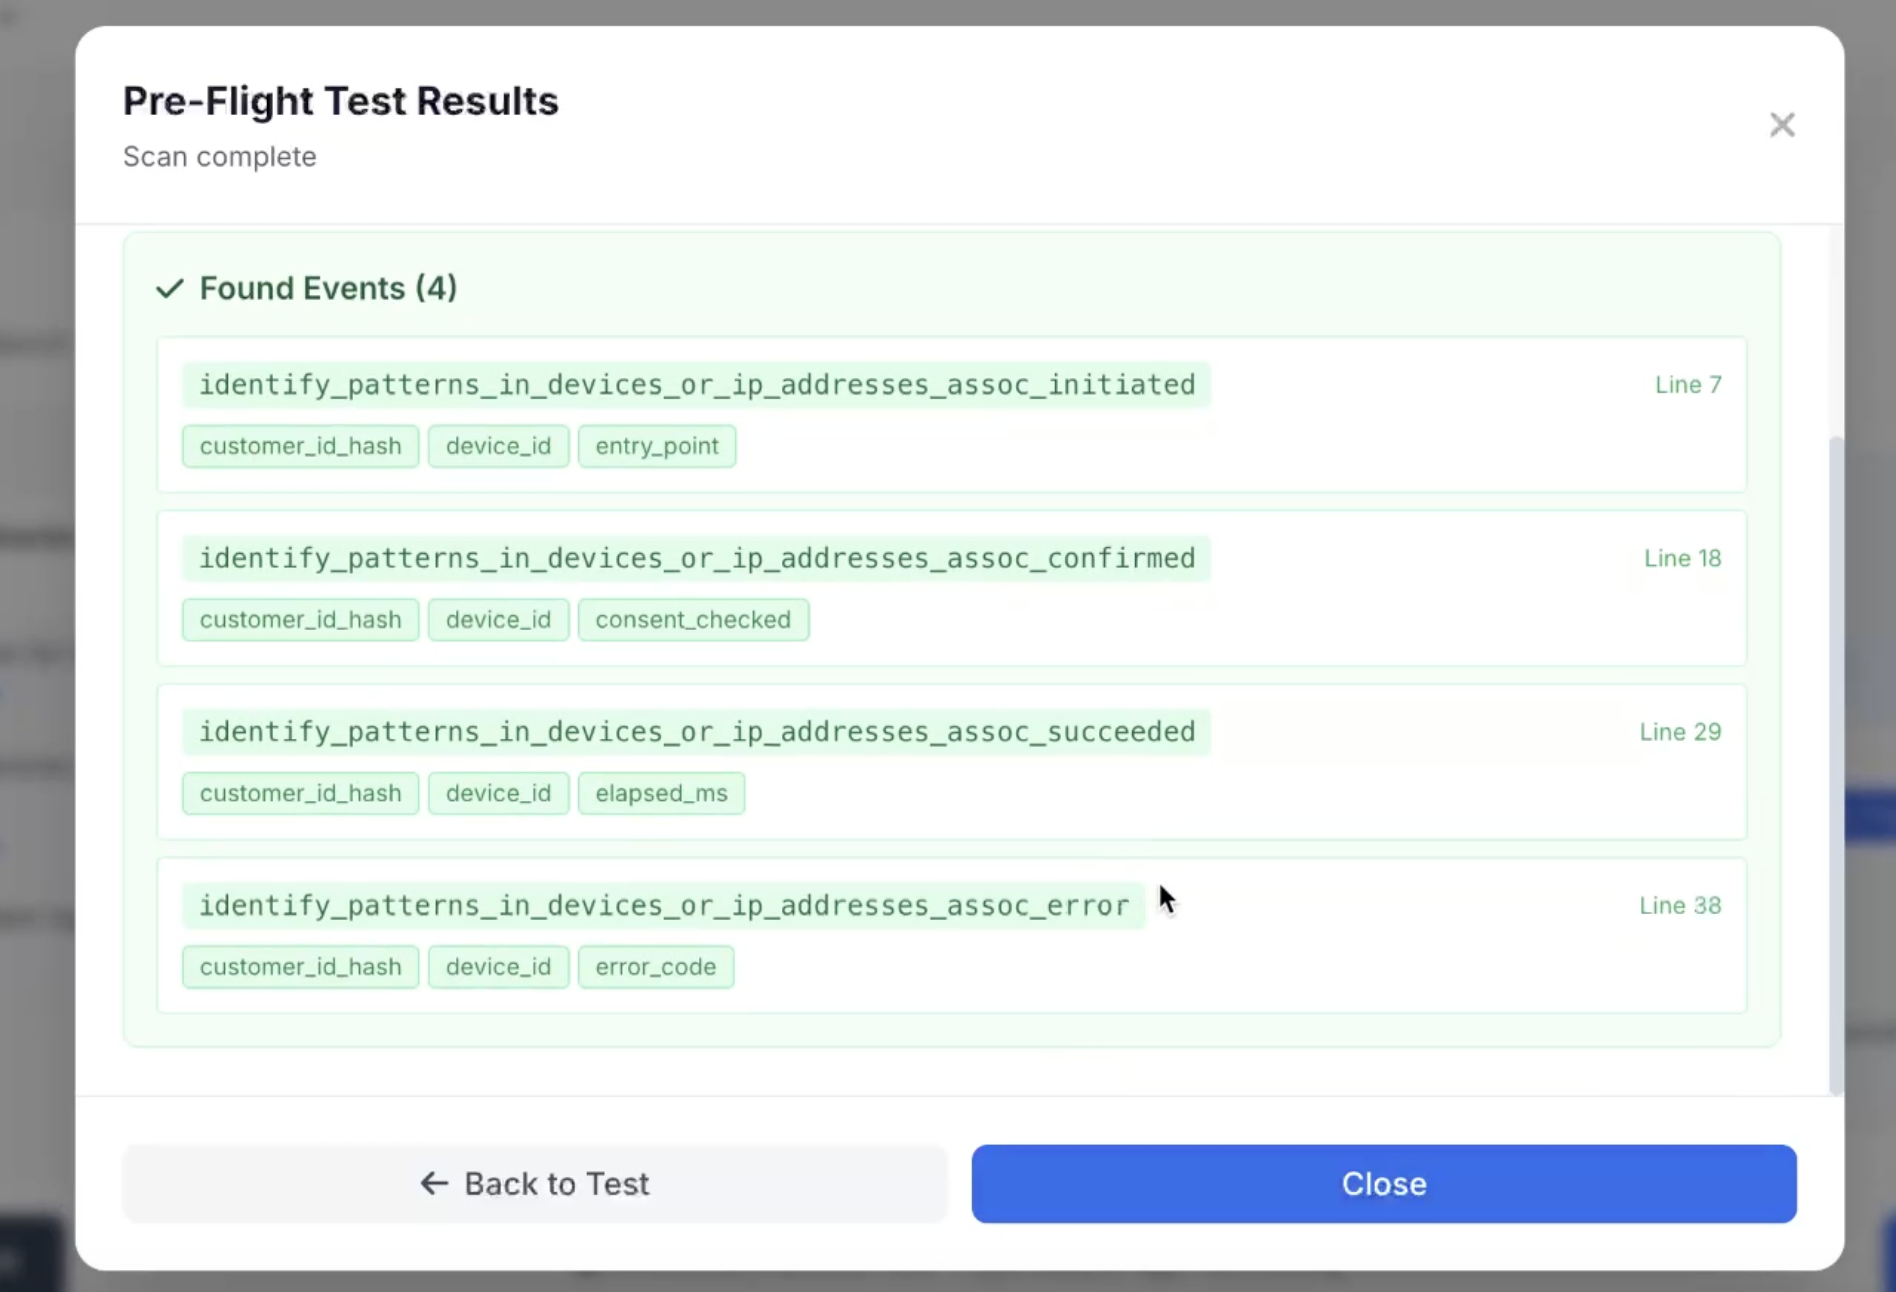
Task: Open the Line 18 reference
Action: click(x=1683, y=558)
